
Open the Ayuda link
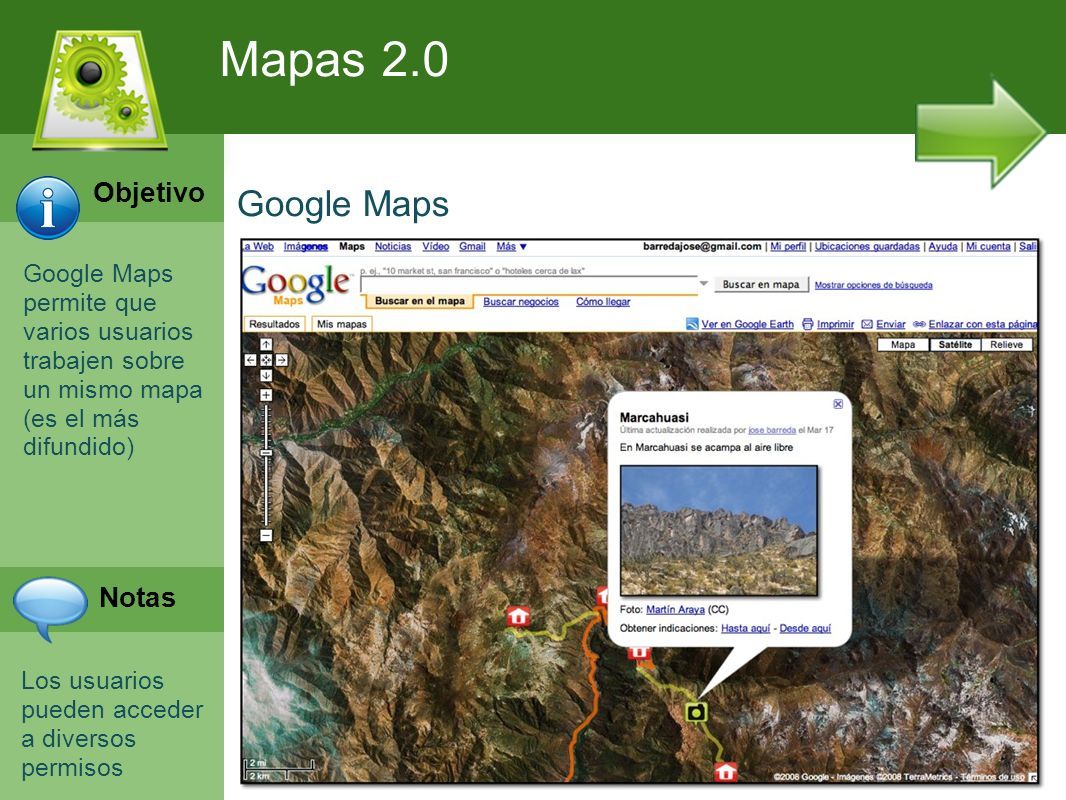coord(943,247)
